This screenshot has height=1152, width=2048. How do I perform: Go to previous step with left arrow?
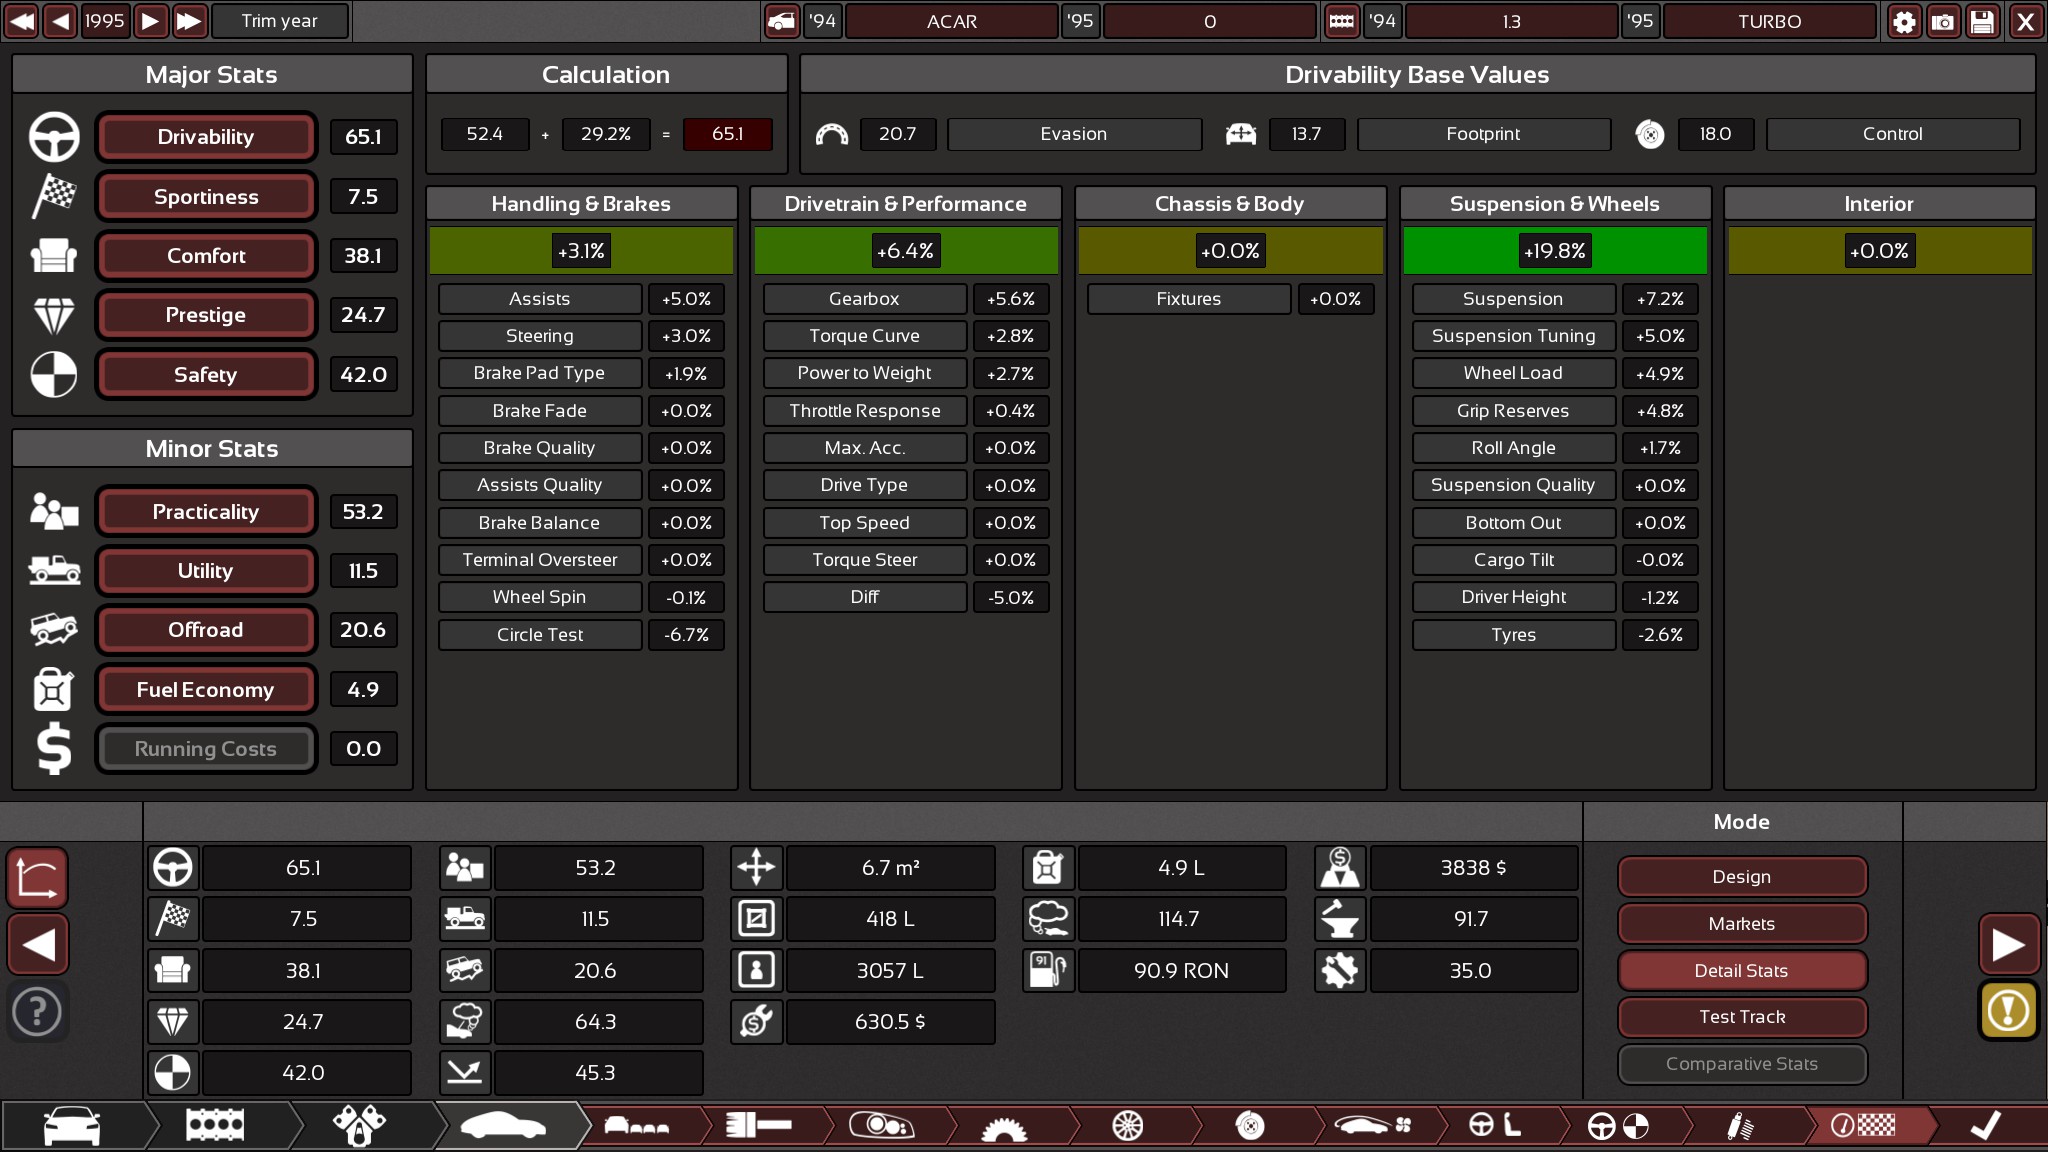[38, 945]
